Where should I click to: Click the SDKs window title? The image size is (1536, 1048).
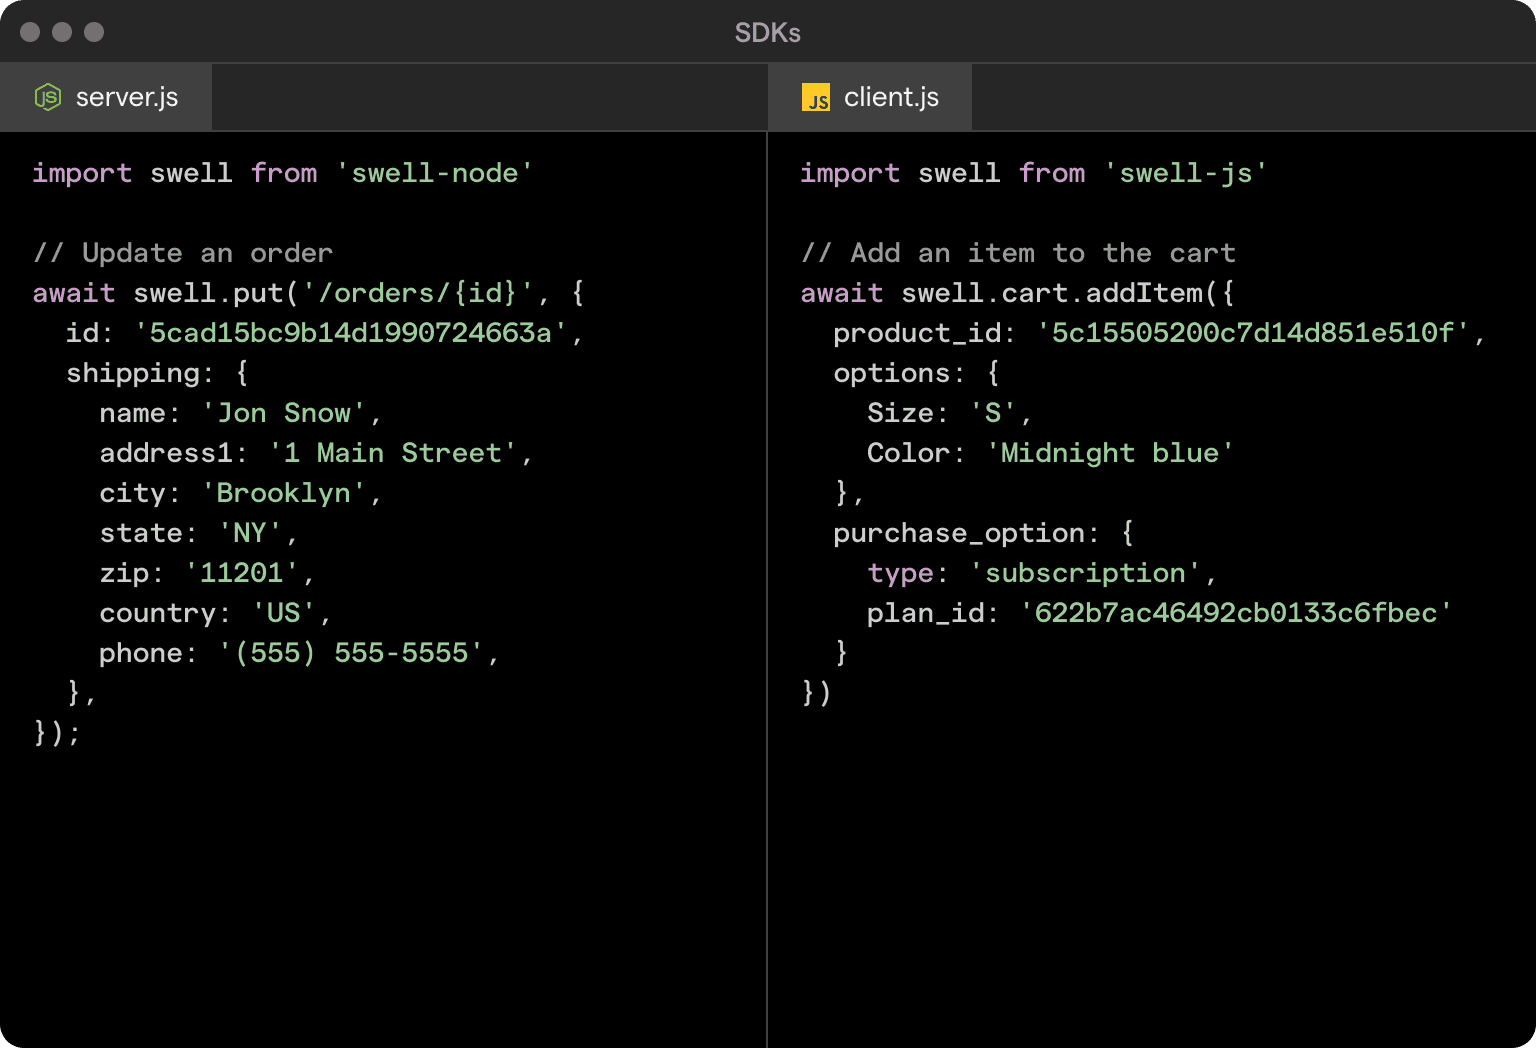click(x=767, y=33)
